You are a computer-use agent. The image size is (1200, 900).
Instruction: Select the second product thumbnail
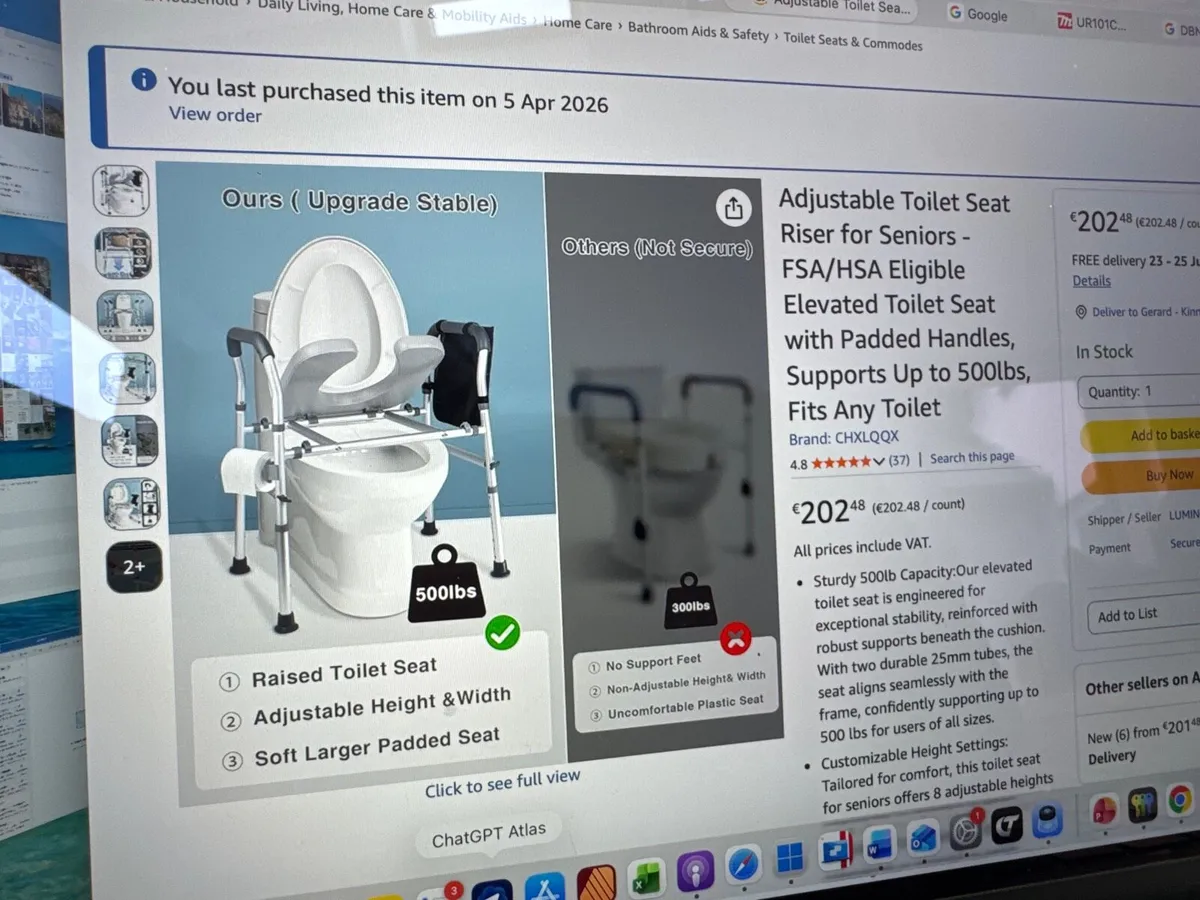[x=124, y=253]
